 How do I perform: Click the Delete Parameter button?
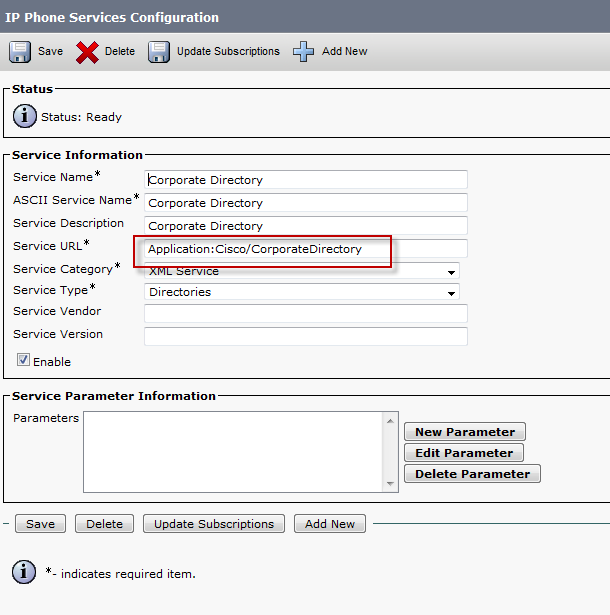[x=472, y=474]
